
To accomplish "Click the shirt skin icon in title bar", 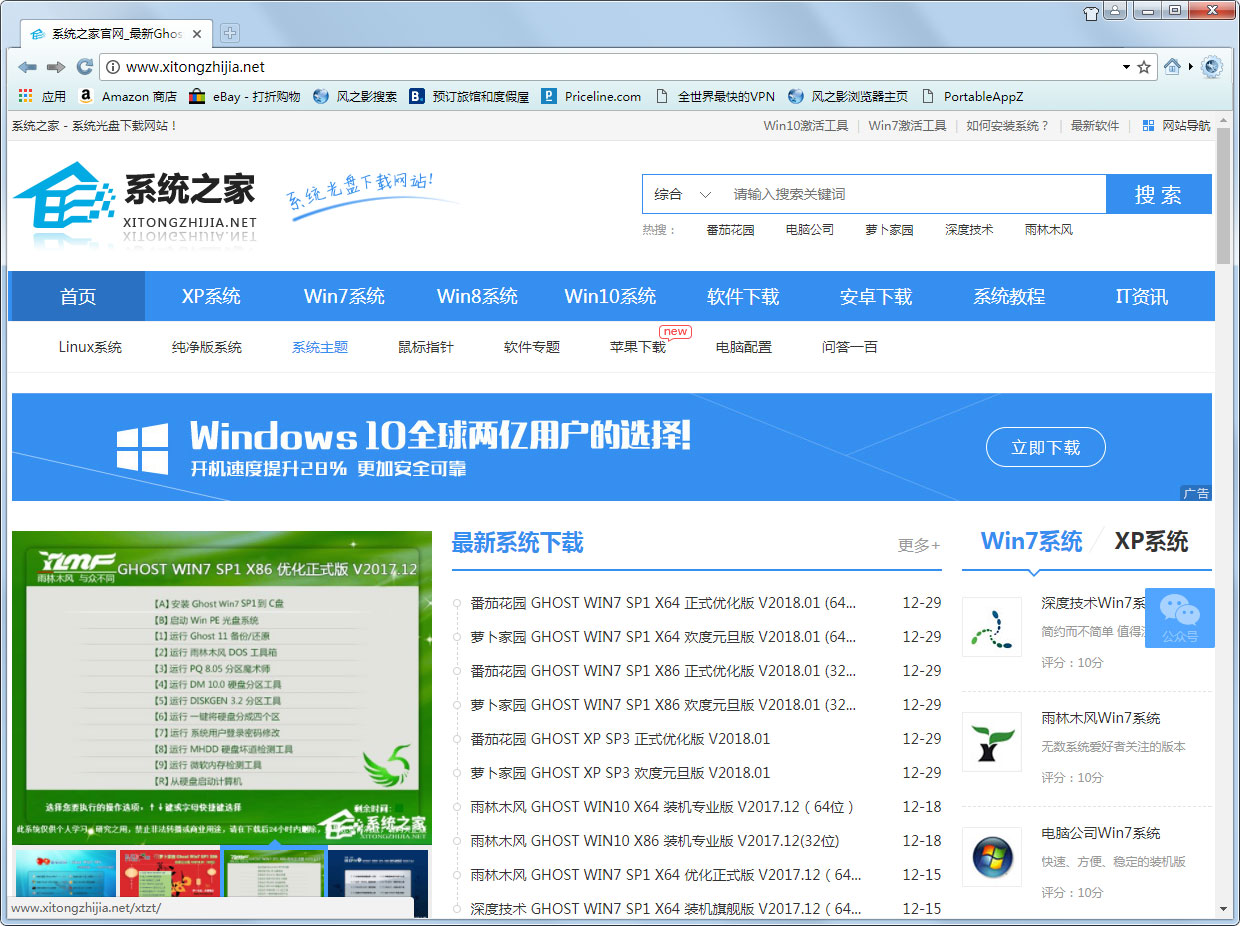I will (1091, 13).
